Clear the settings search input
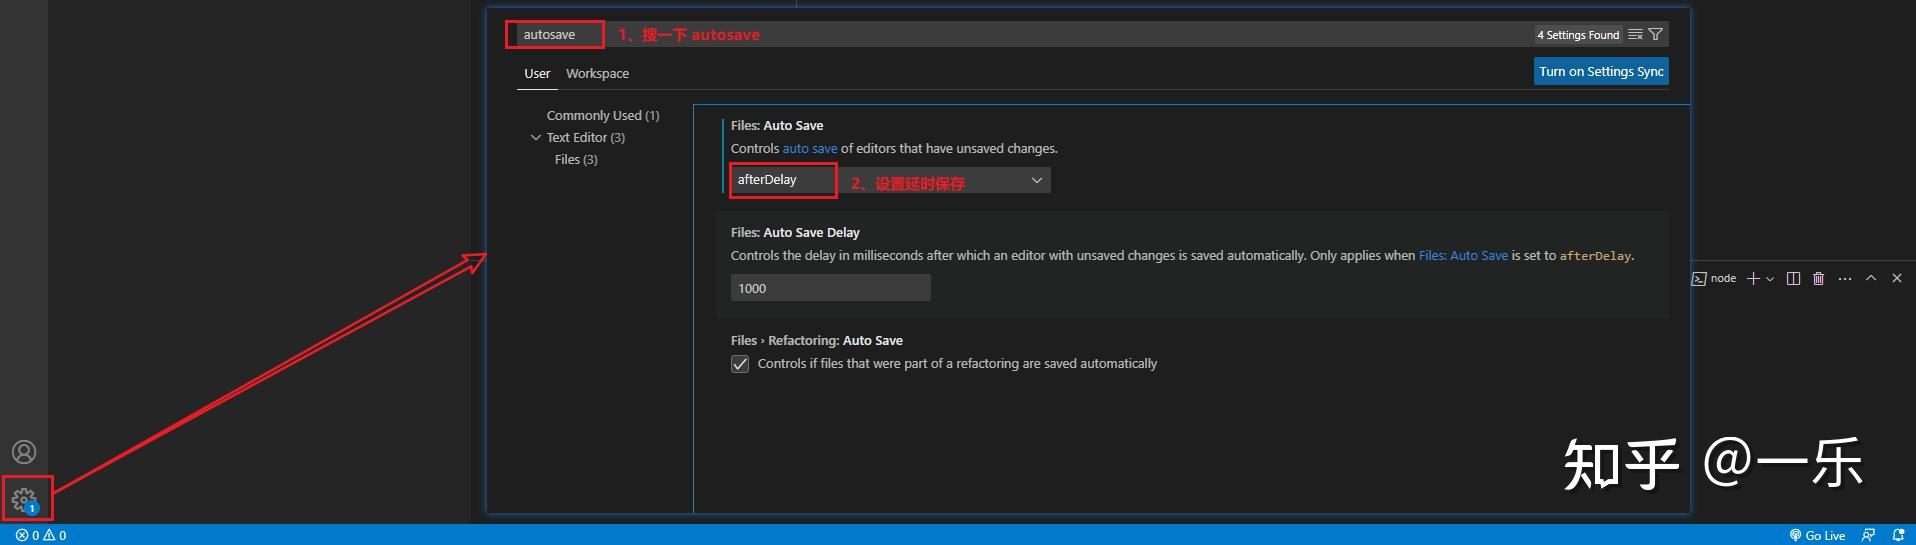This screenshot has height=545, width=1916. 1635,35
